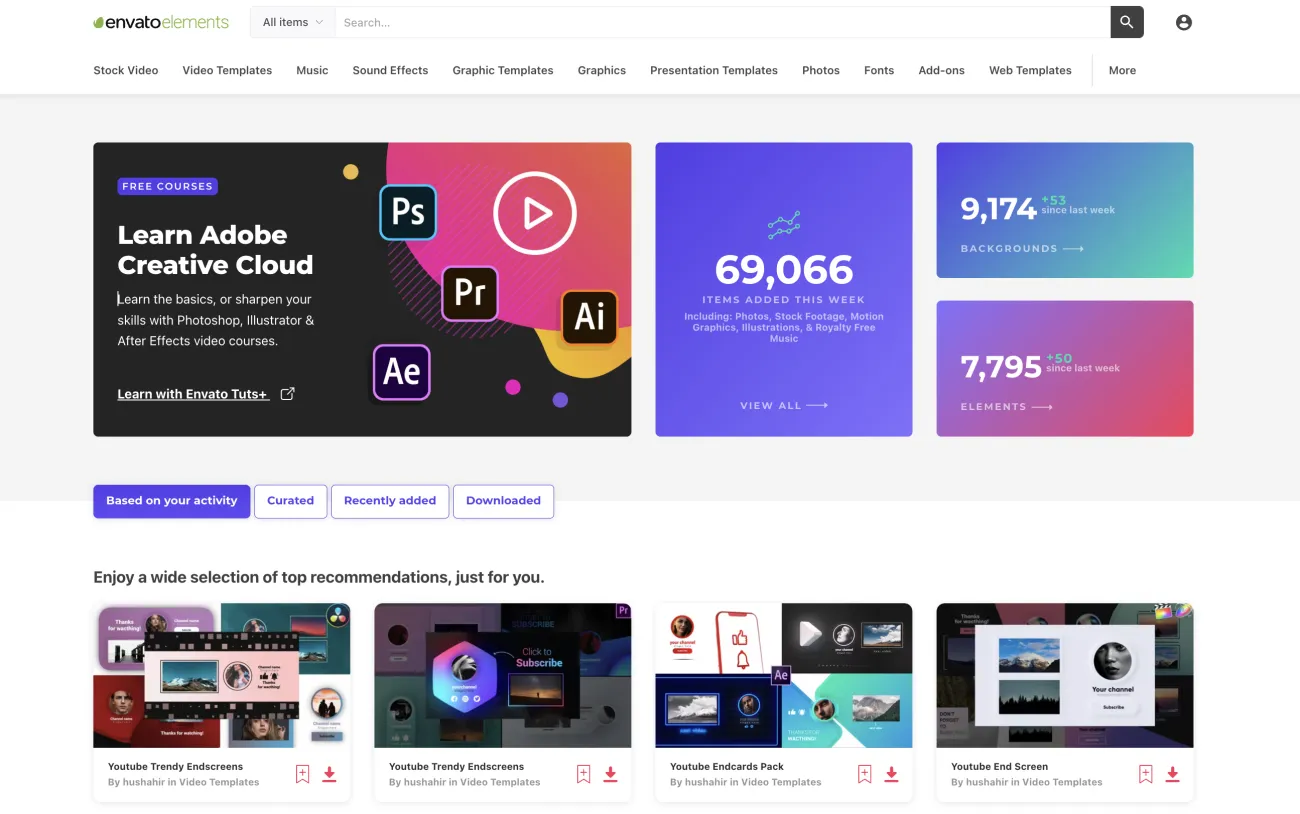Click the arrow next to BACKGROUNDS
Image resolution: width=1300 pixels, height=814 pixels.
click(1073, 248)
